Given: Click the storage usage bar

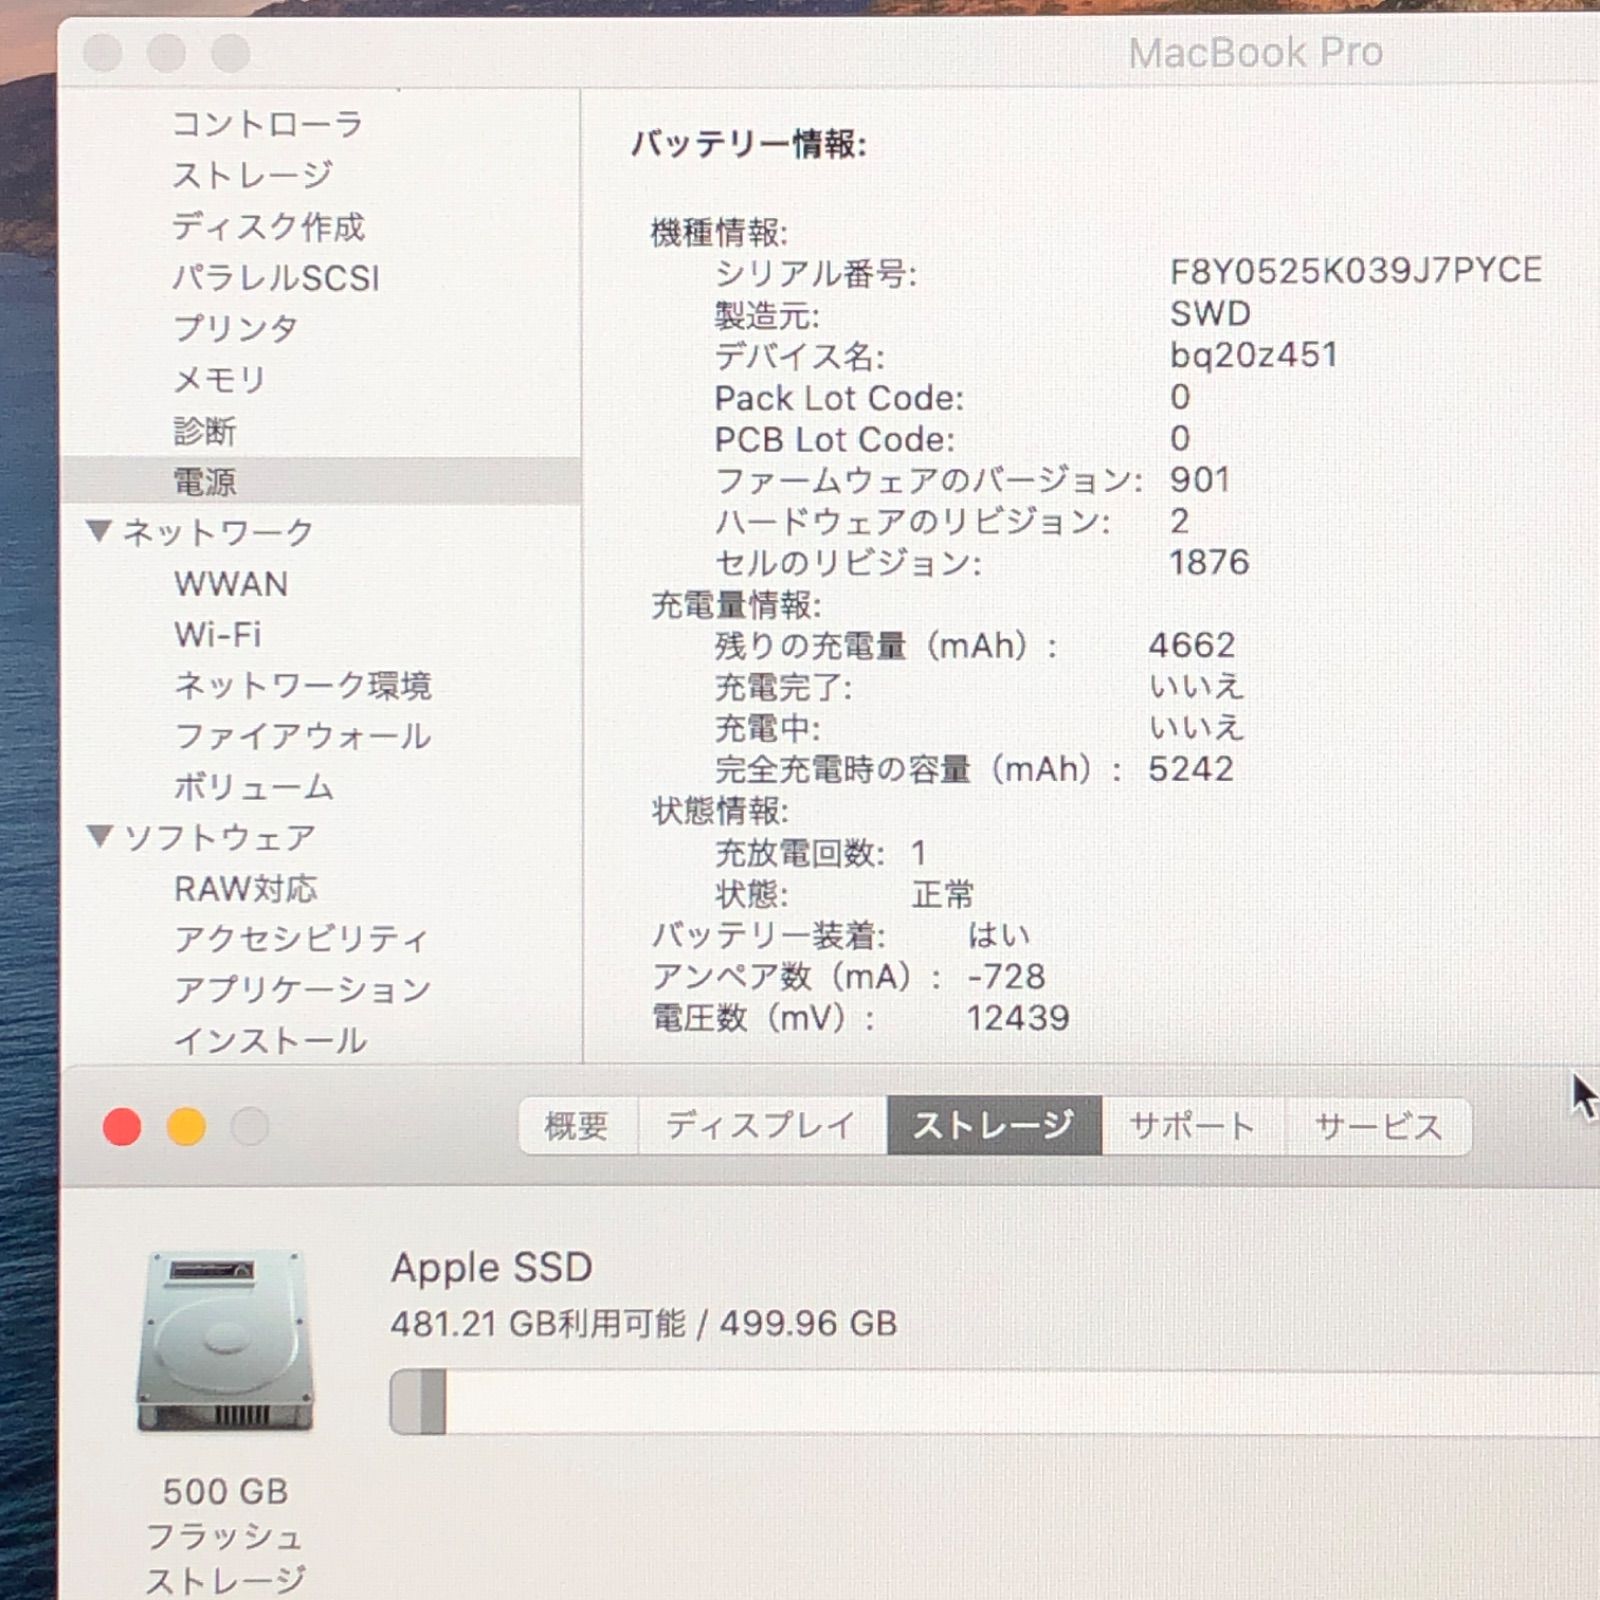Looking at the screenshot, I should 995,1403.
